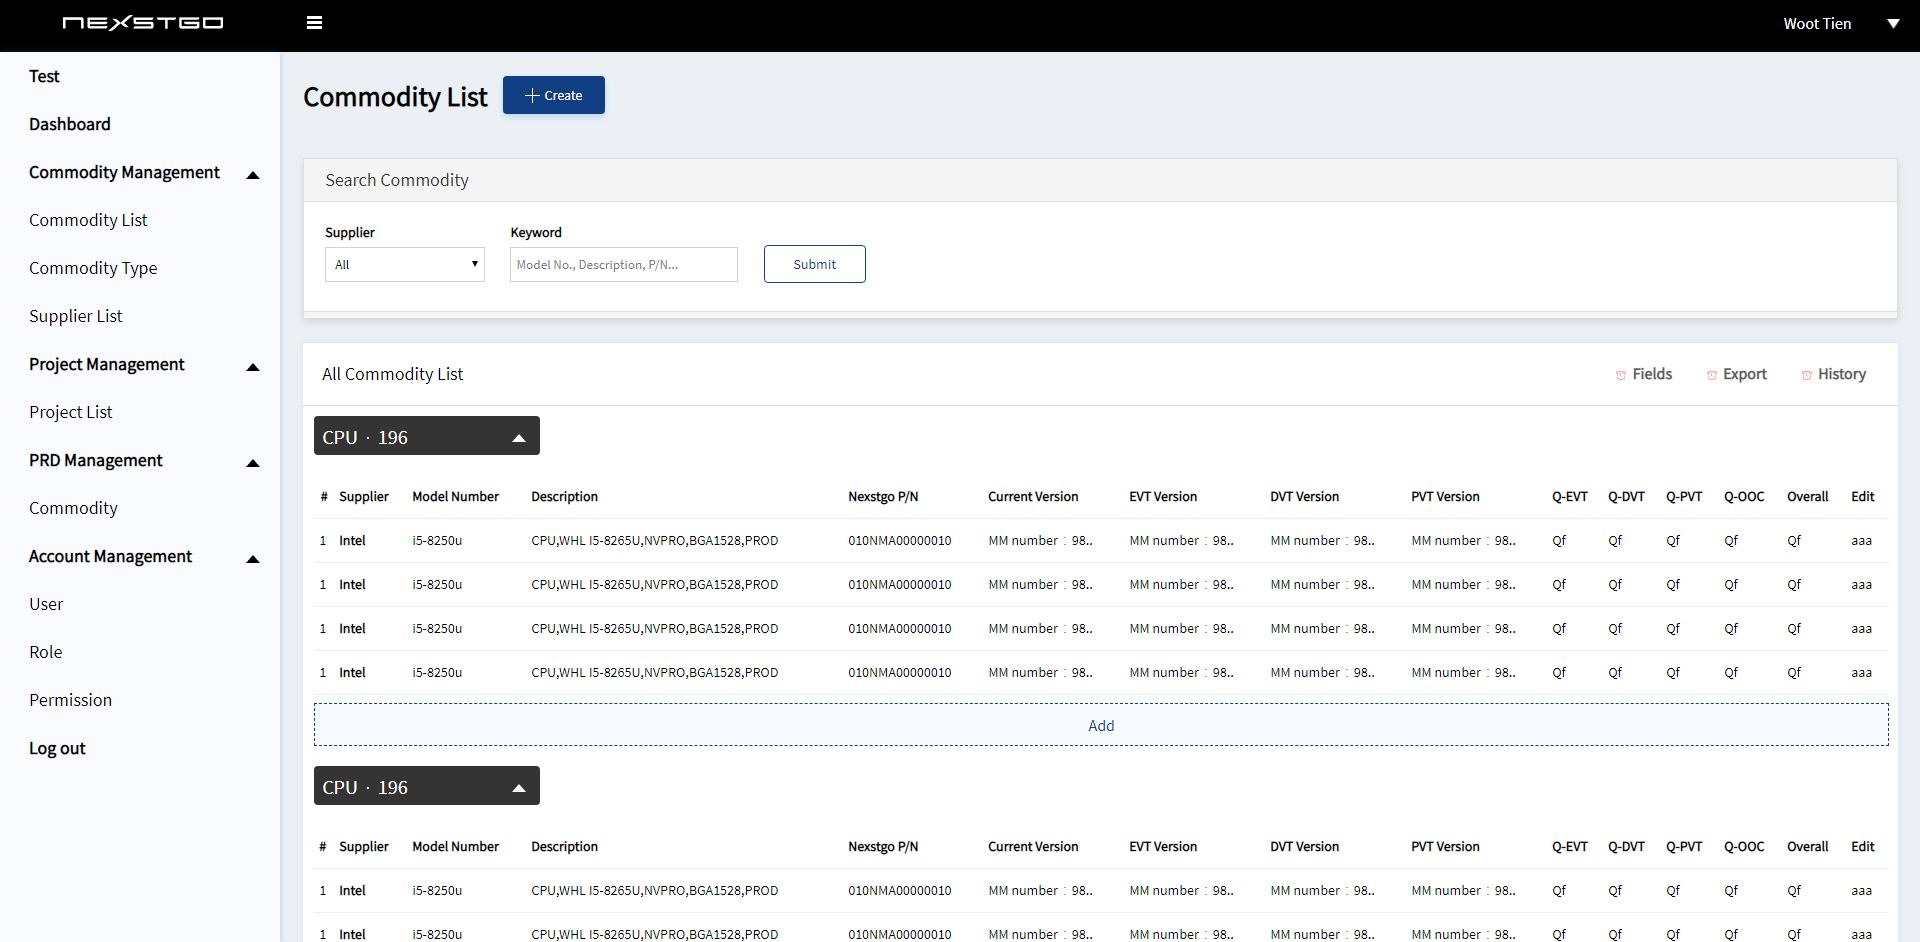Click the Nexstgo logo
The width and height of the screenshot is (1920, 942).
(143, 23)
